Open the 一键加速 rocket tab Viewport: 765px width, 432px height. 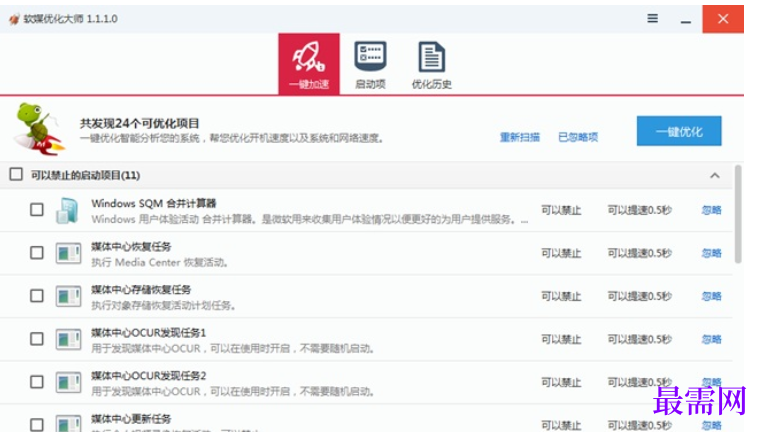coord(309,63)
